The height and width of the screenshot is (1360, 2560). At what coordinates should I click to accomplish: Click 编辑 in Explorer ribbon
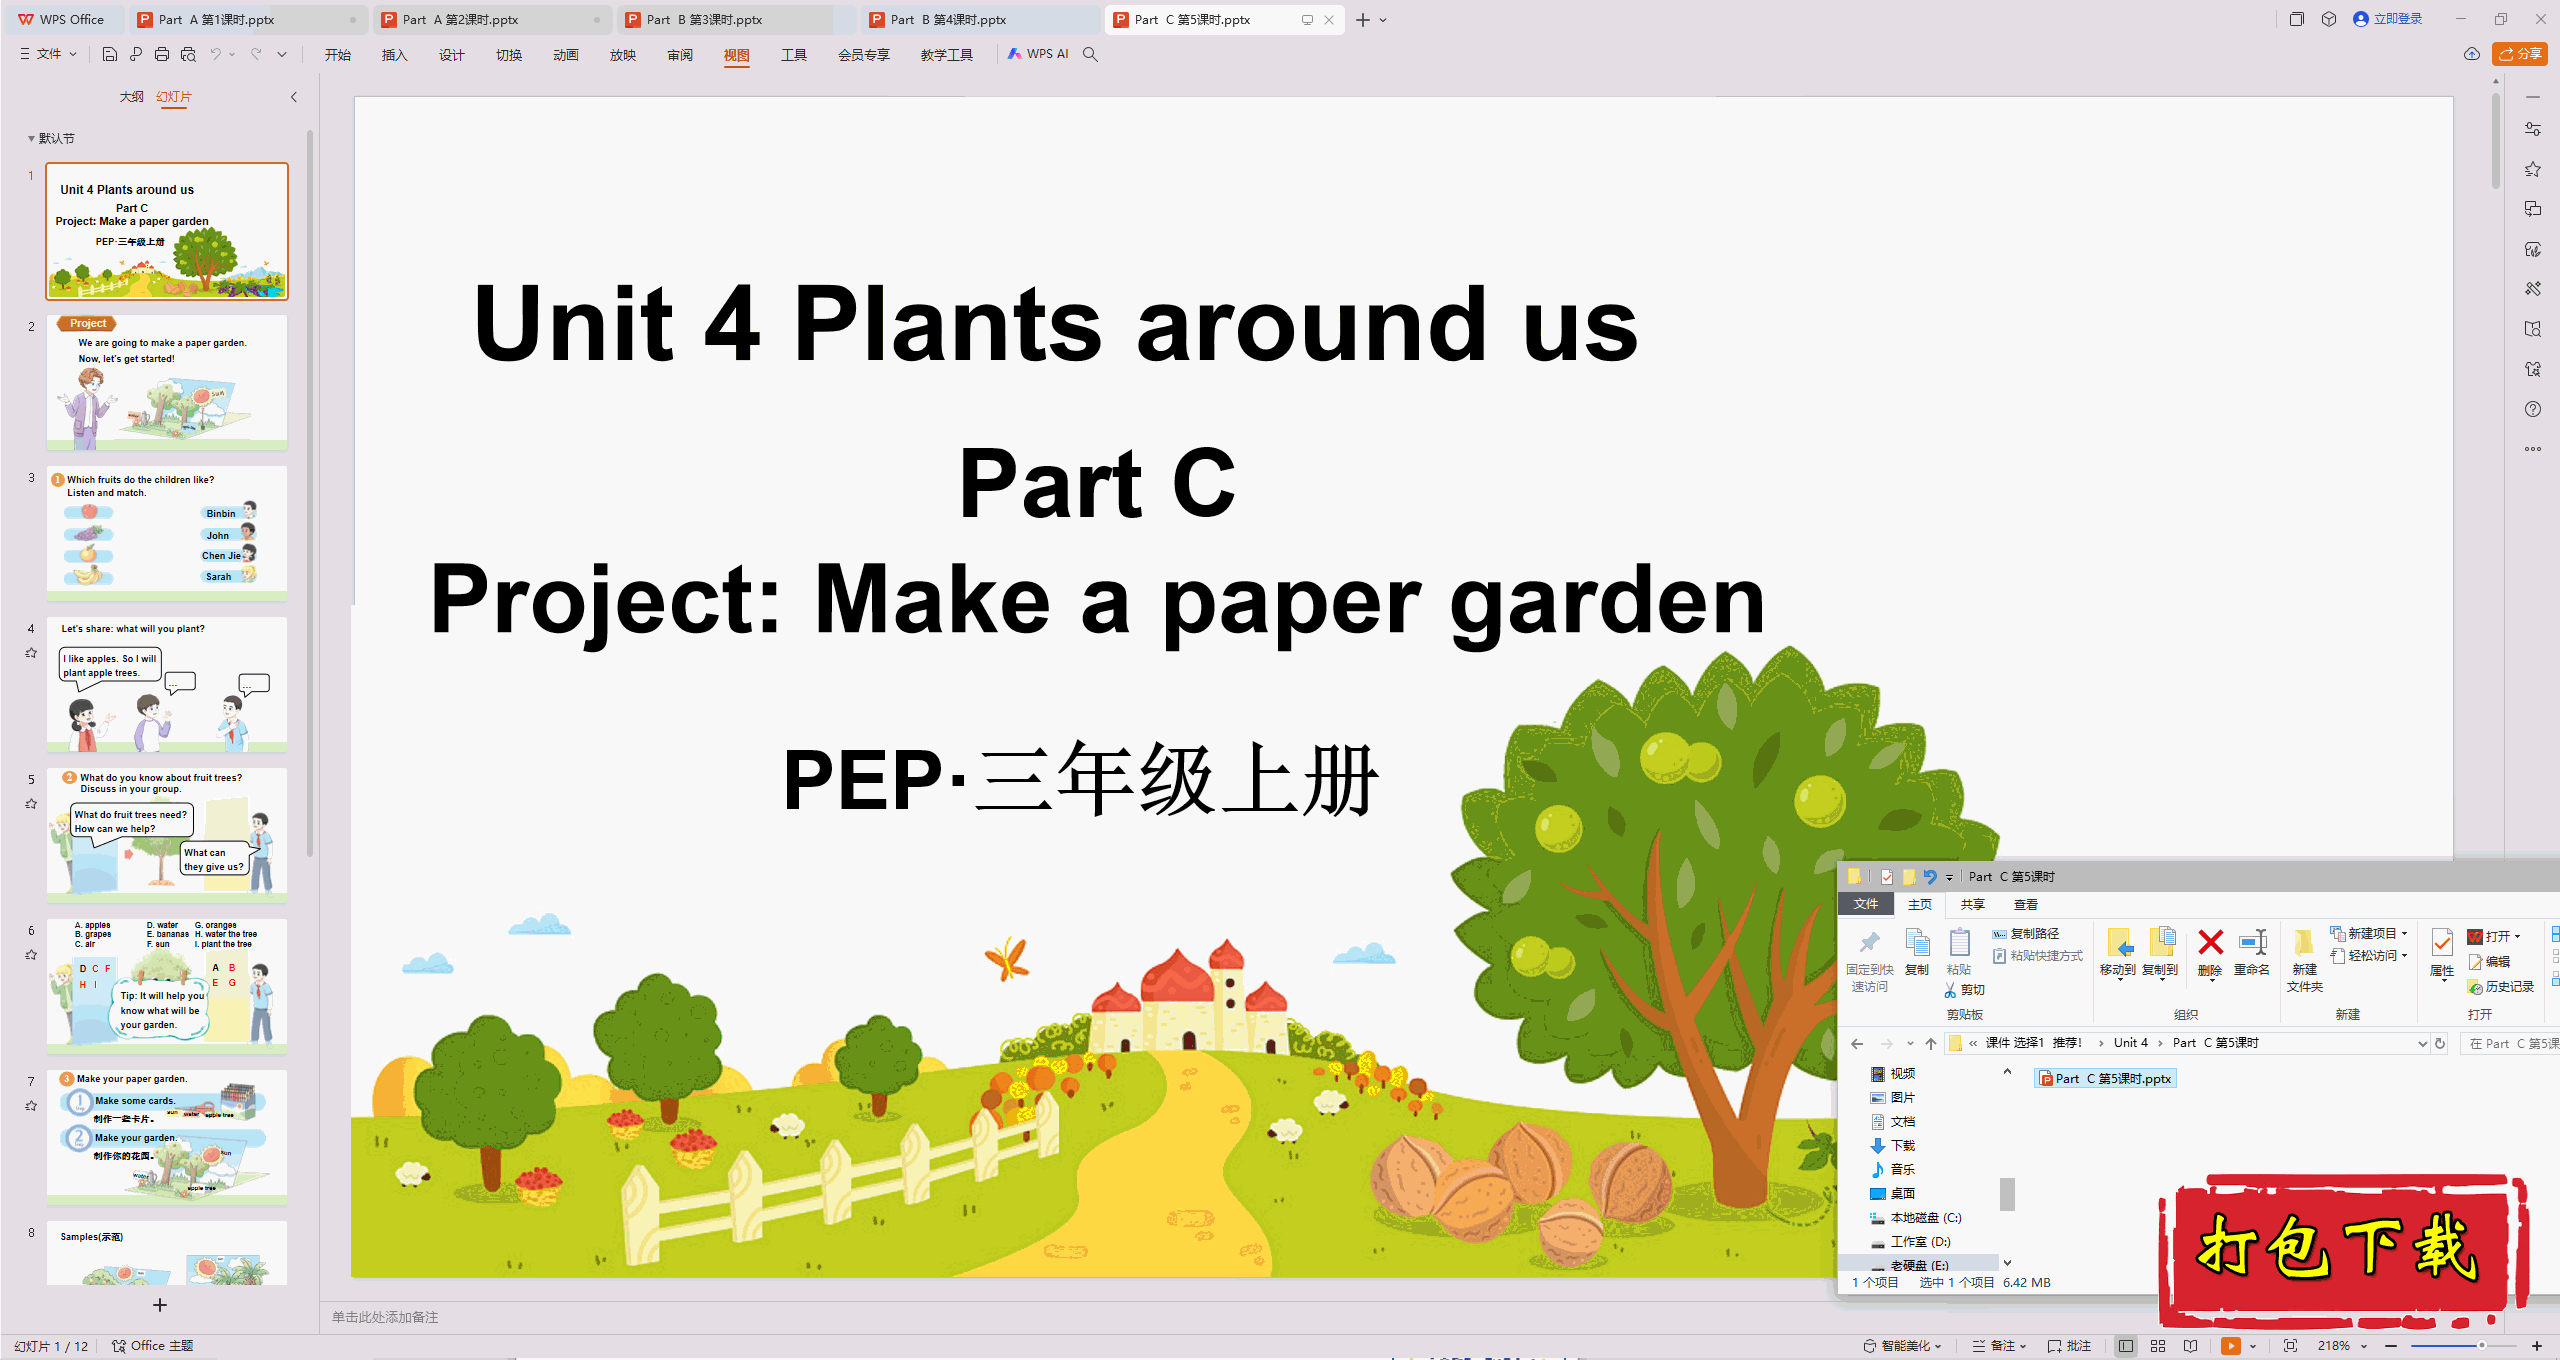tap(2489, 962)
